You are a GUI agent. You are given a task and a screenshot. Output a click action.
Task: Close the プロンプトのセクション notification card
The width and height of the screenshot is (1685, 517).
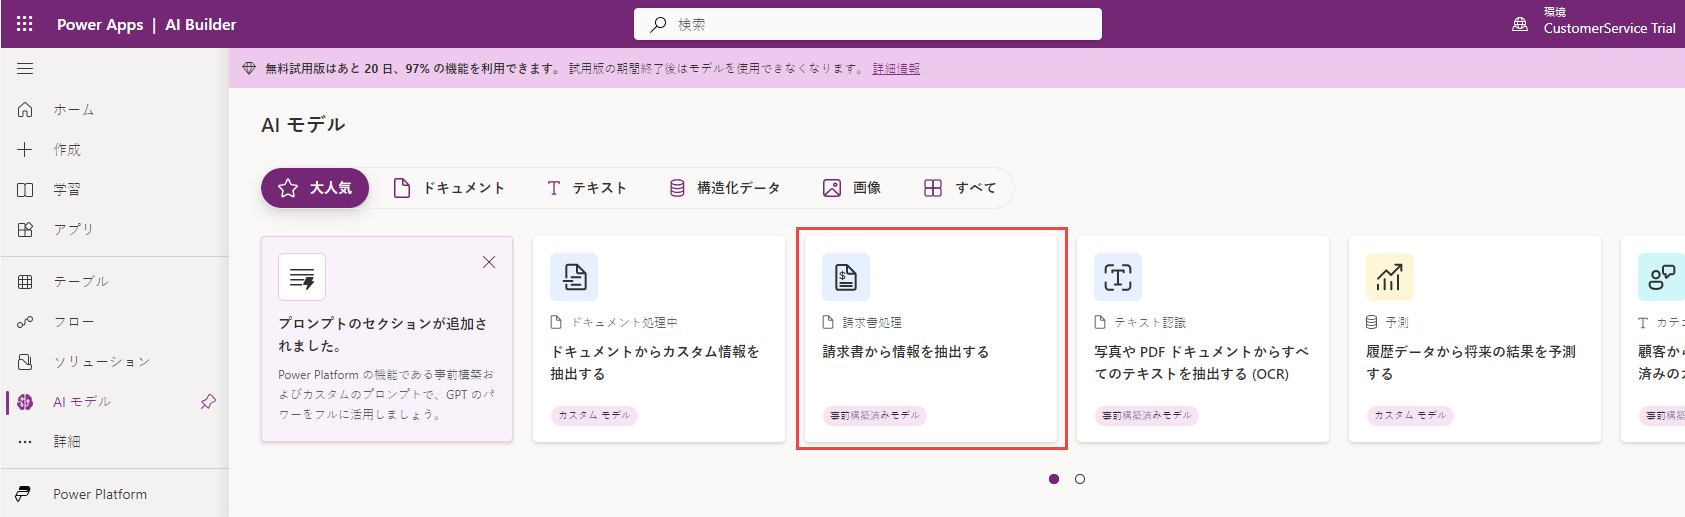click(x=489, y=262)
